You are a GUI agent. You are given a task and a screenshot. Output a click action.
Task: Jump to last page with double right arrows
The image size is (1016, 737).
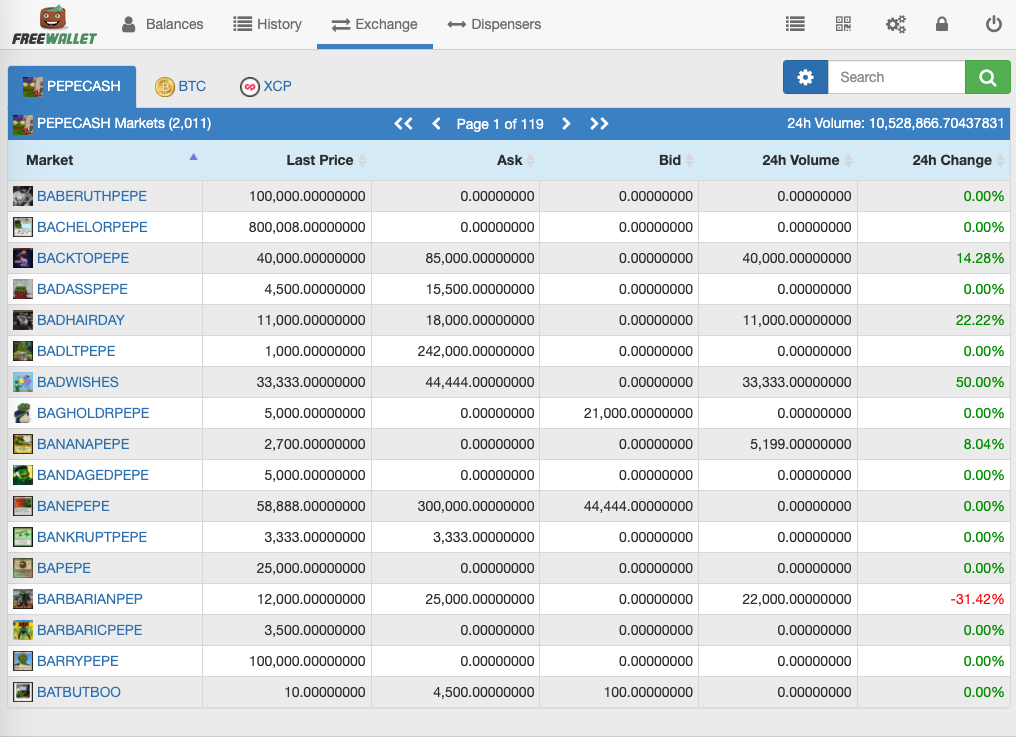tap(599, 123)
